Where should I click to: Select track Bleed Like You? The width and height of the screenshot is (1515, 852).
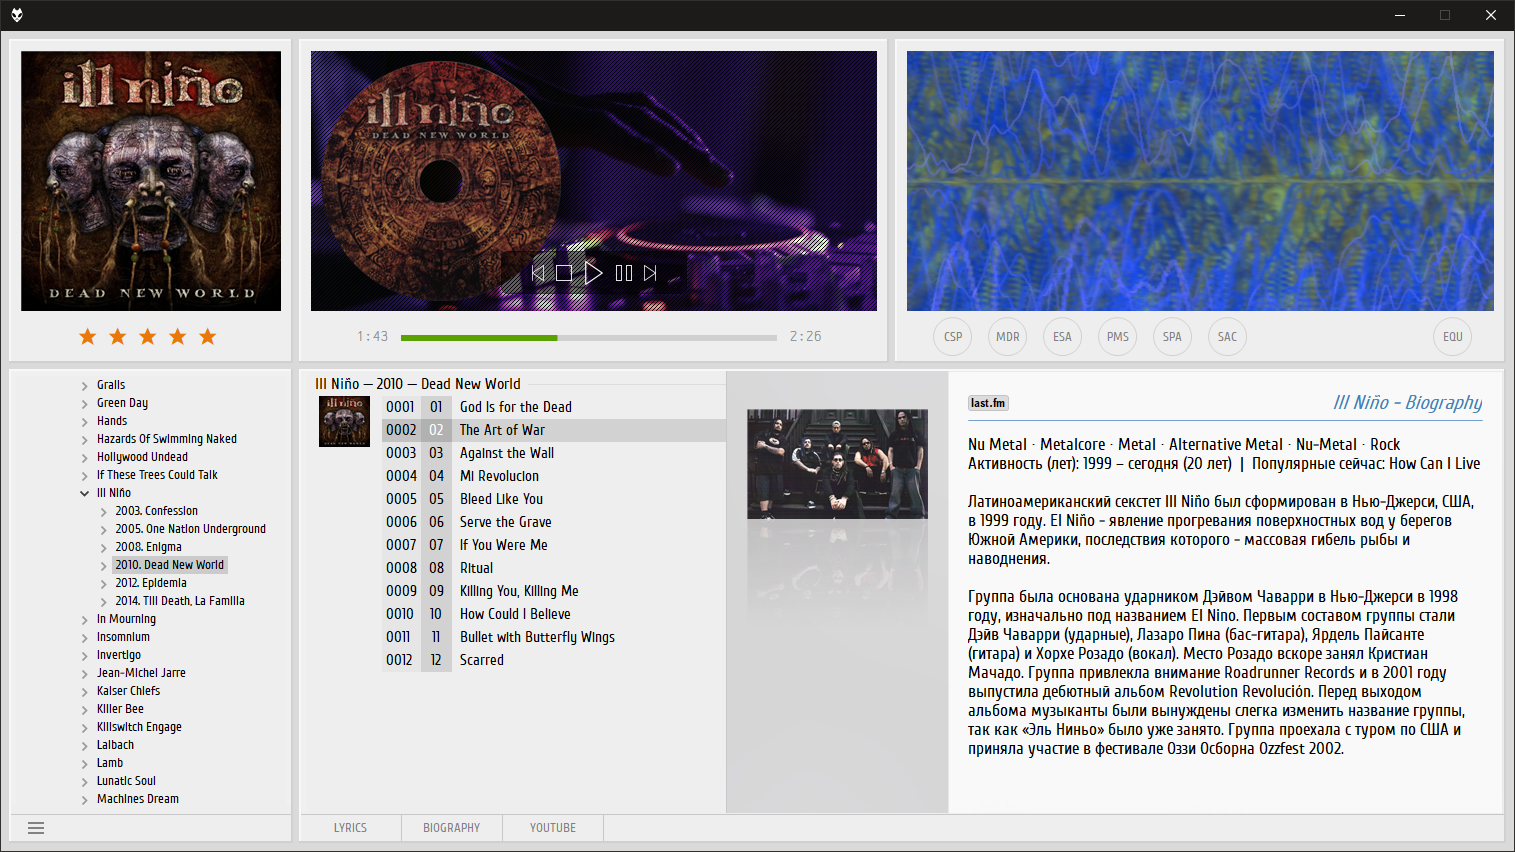click(501, 499)
